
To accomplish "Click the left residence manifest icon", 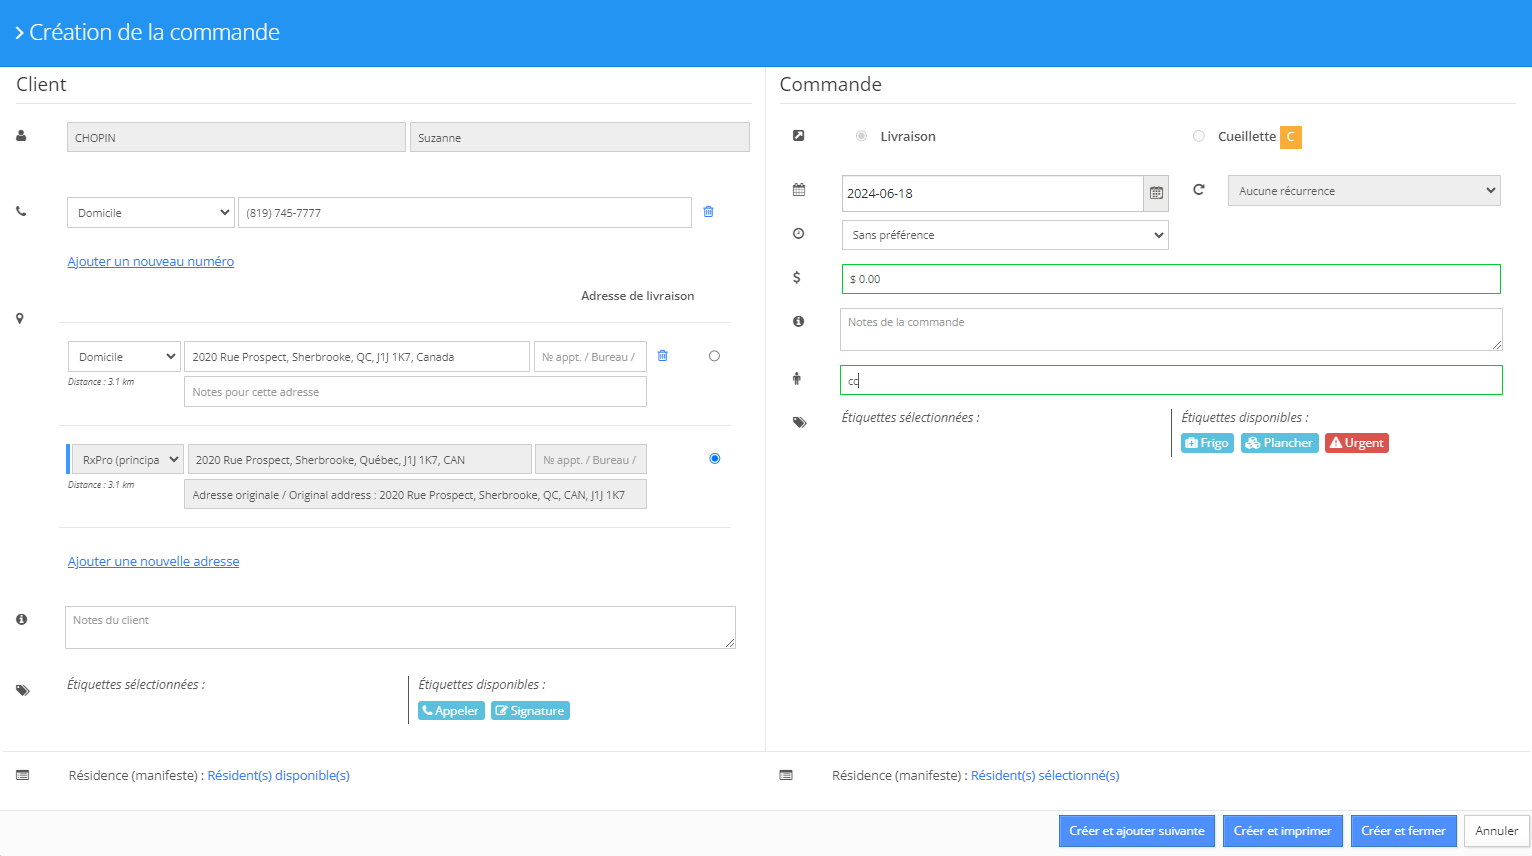I will click(x=22, y=775).
